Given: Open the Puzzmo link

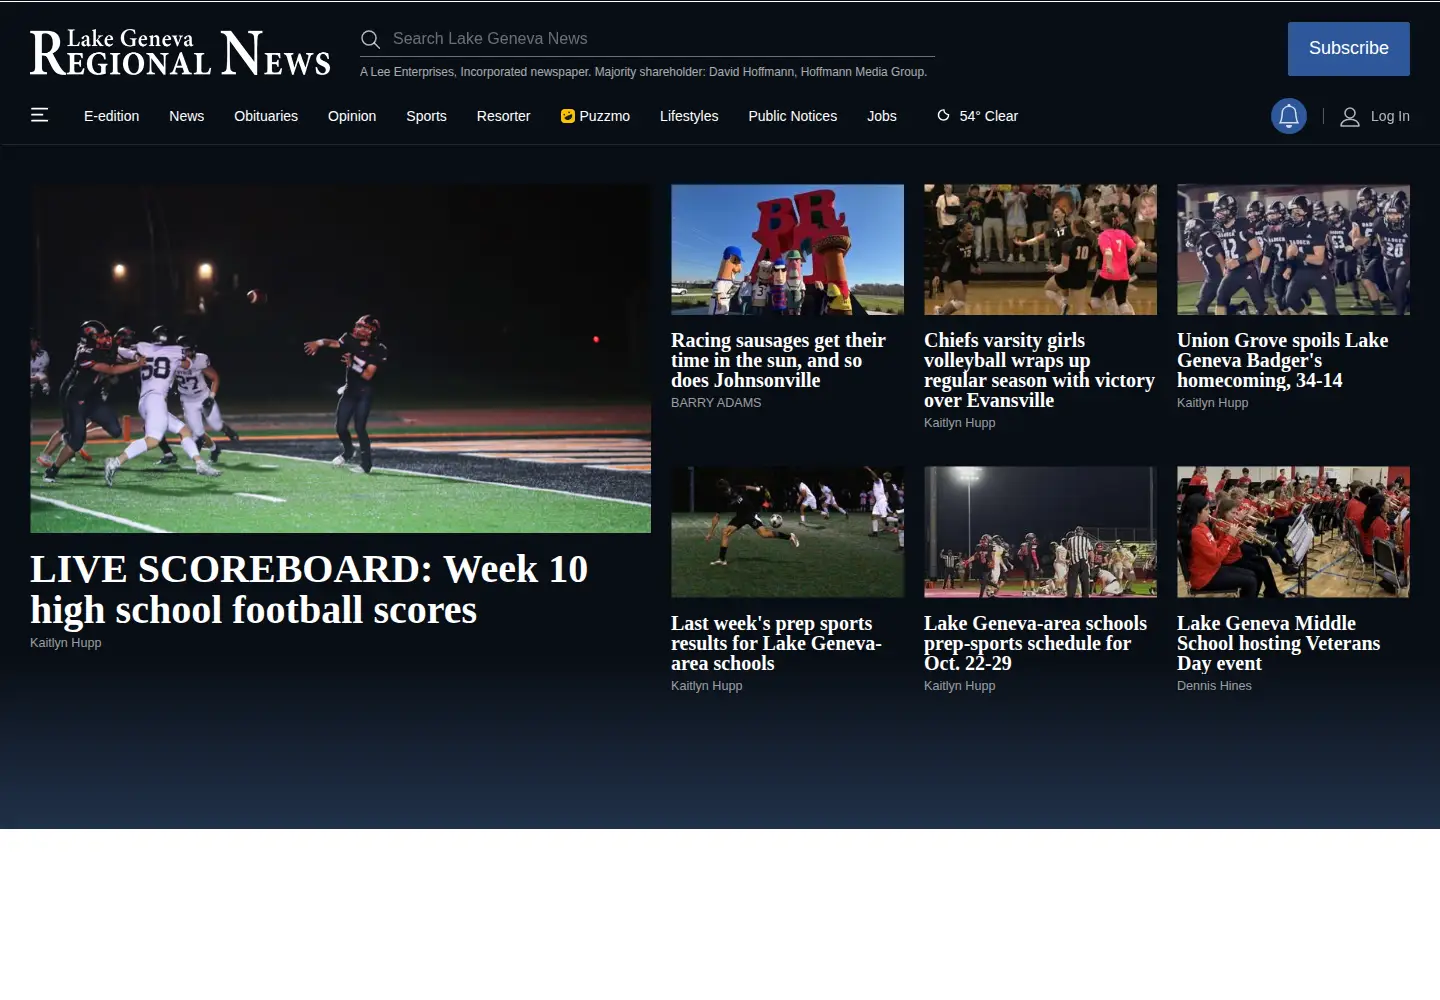Looking at the screenshot, I should tap(596, 116).
